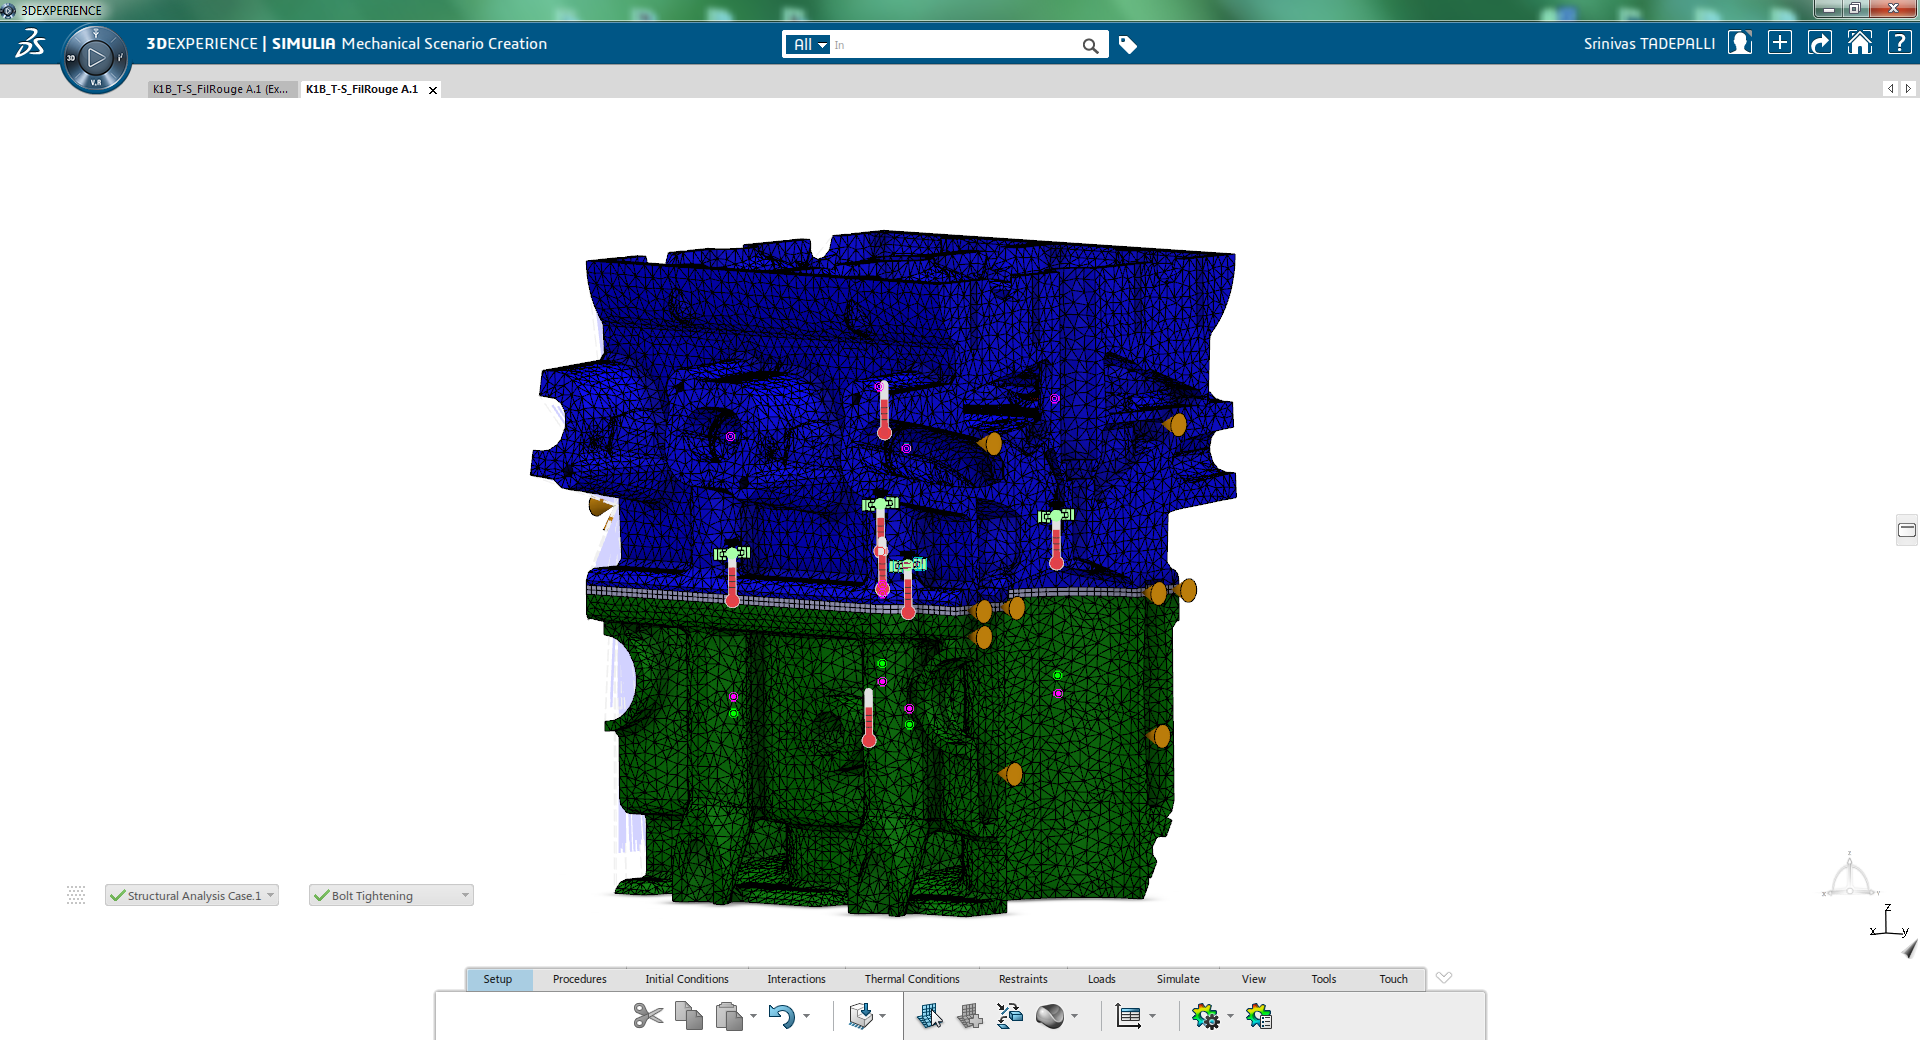
Task: Open the Help question mark icon
Action: click(1899, 43)
